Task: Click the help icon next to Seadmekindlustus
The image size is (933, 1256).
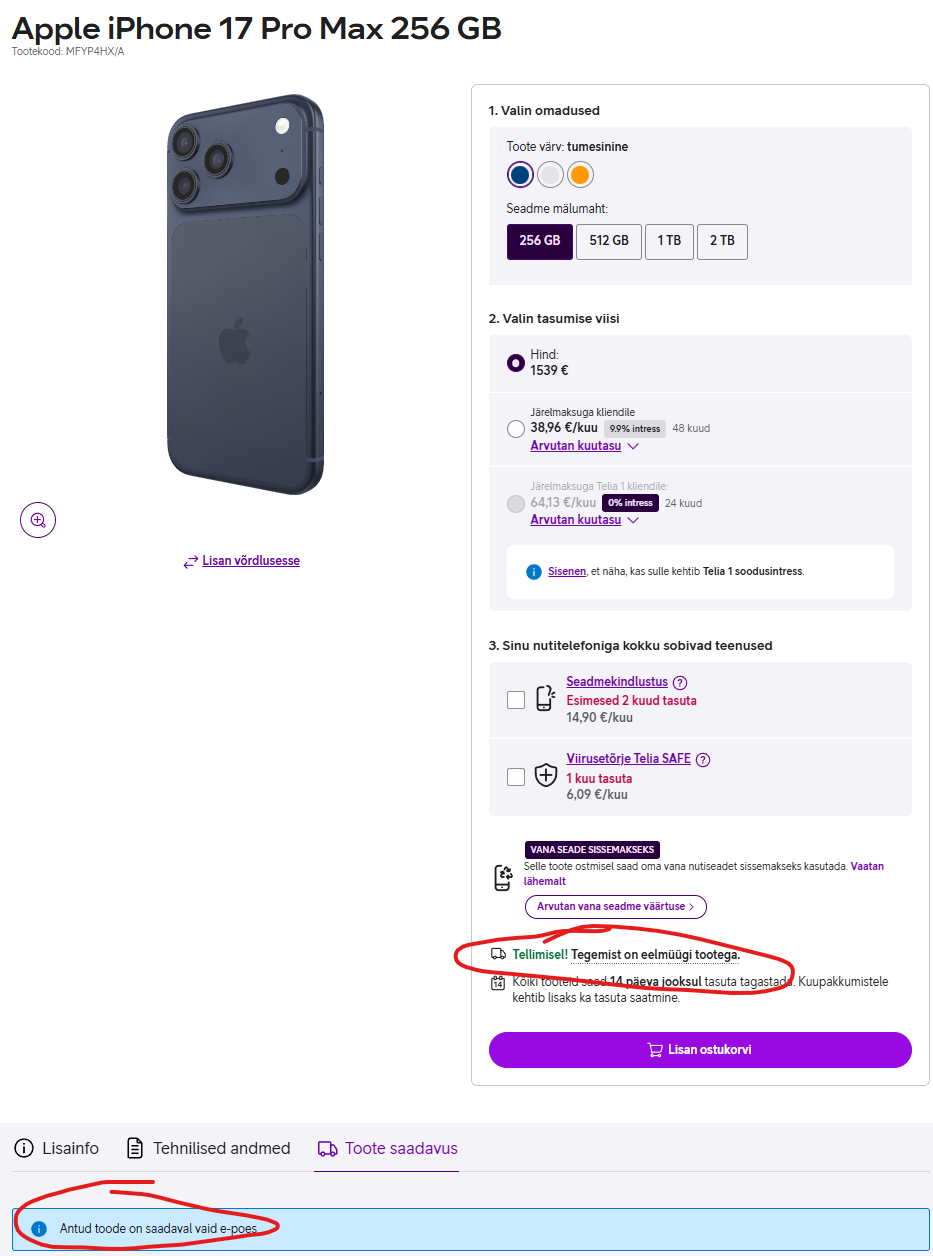Action: click(680, 683)
